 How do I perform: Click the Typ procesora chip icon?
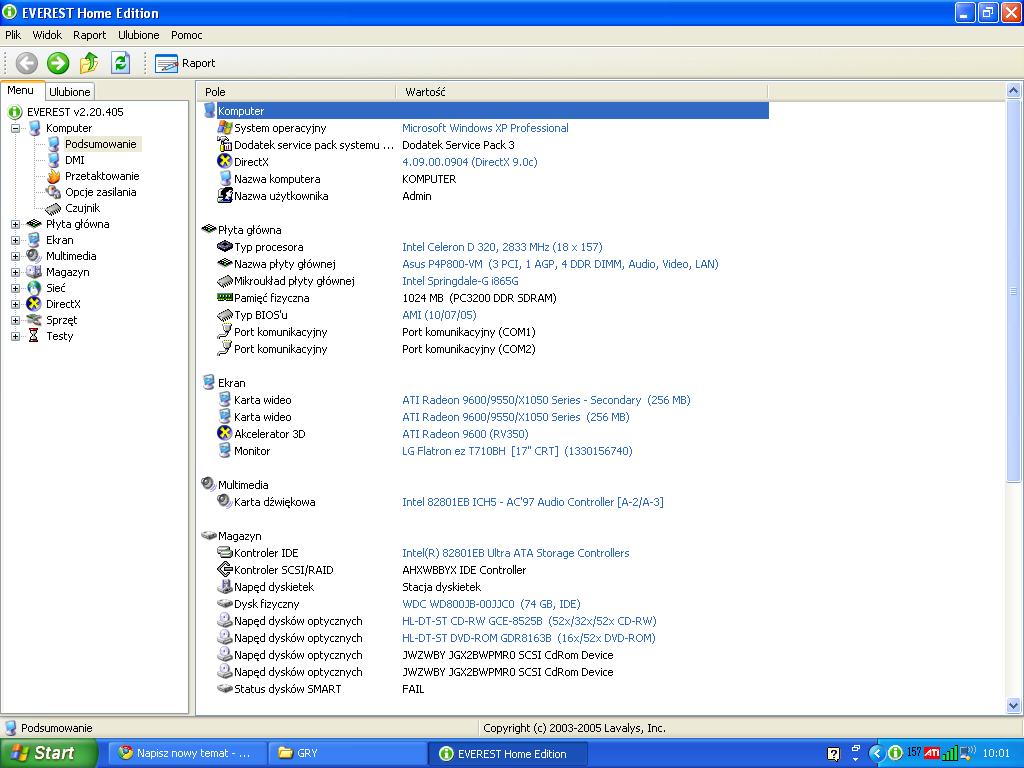[x=225, y=246]
